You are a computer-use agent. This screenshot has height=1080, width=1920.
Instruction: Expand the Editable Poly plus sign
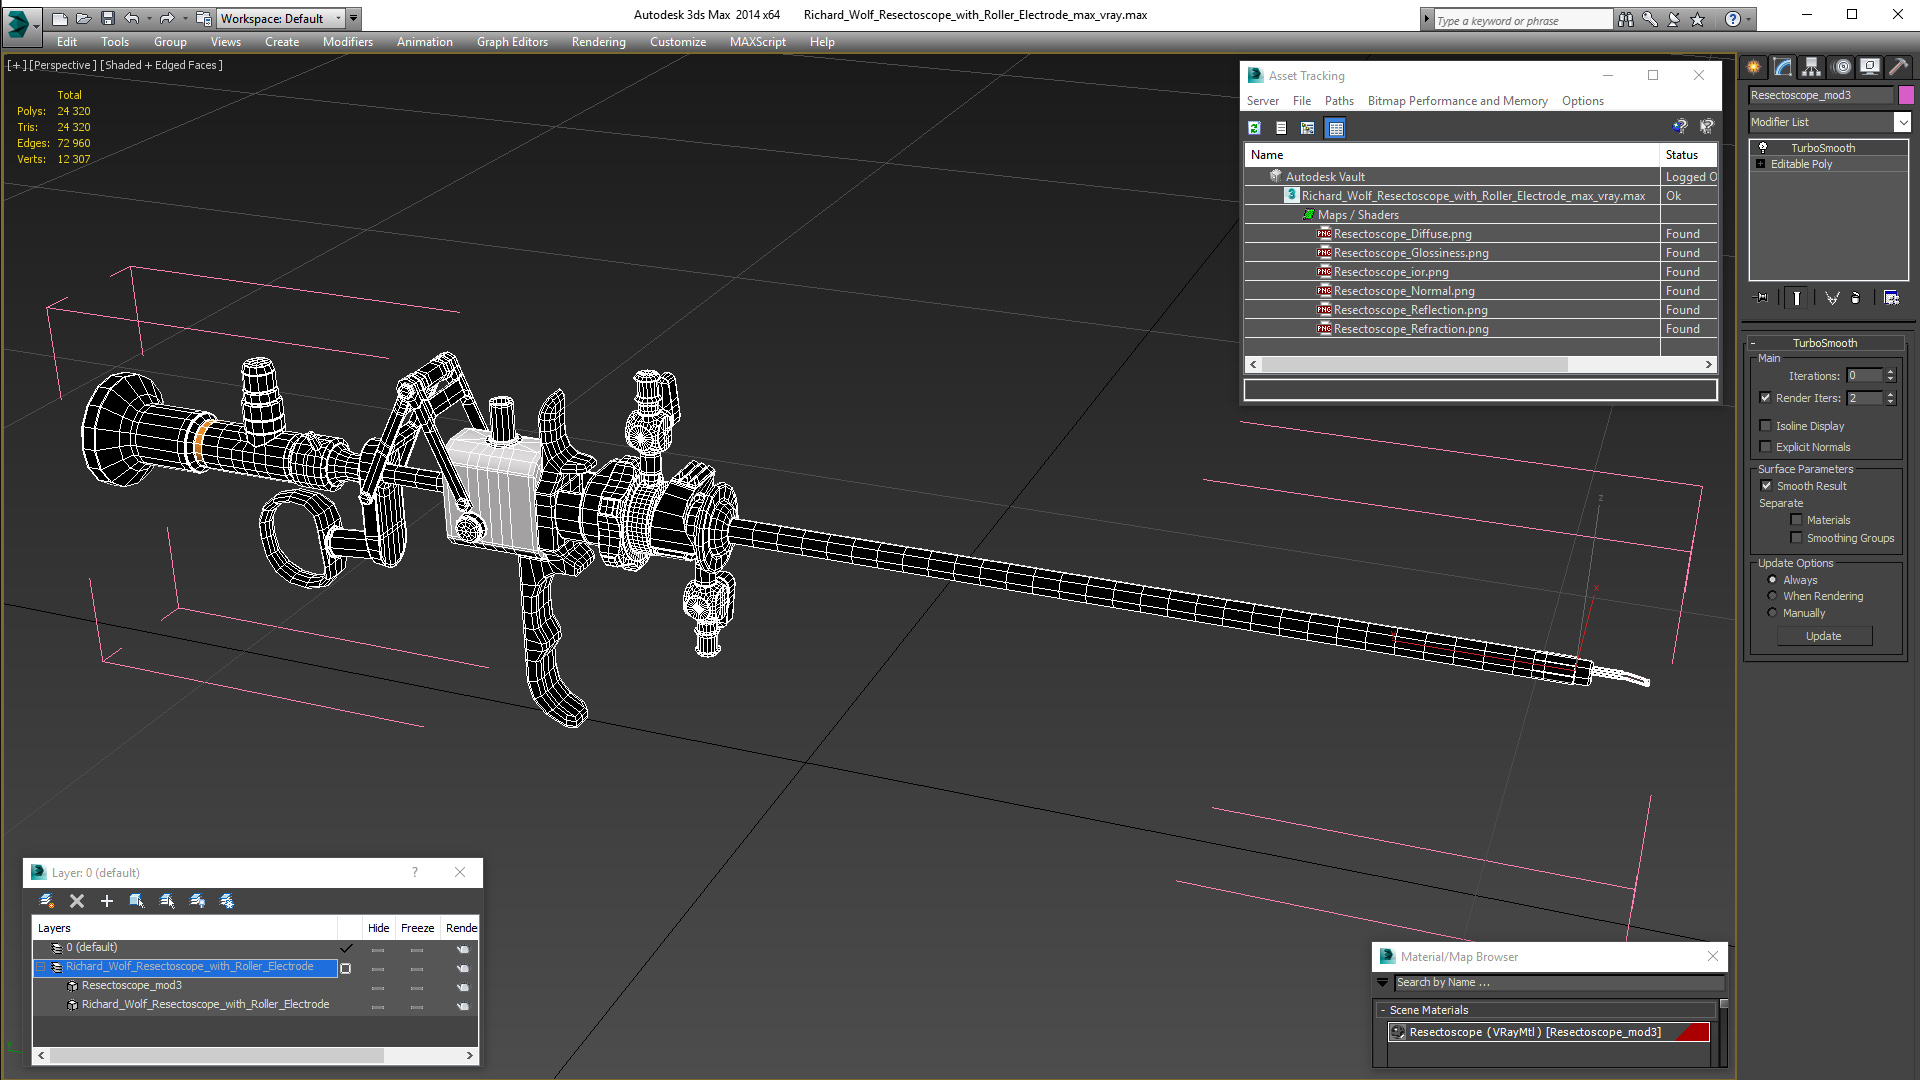[x=1760, y=164]
